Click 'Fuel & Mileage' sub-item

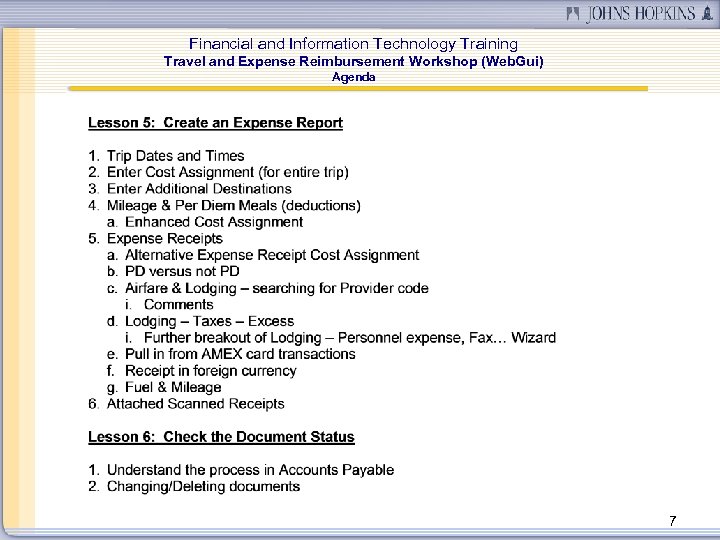coord(173,388)
